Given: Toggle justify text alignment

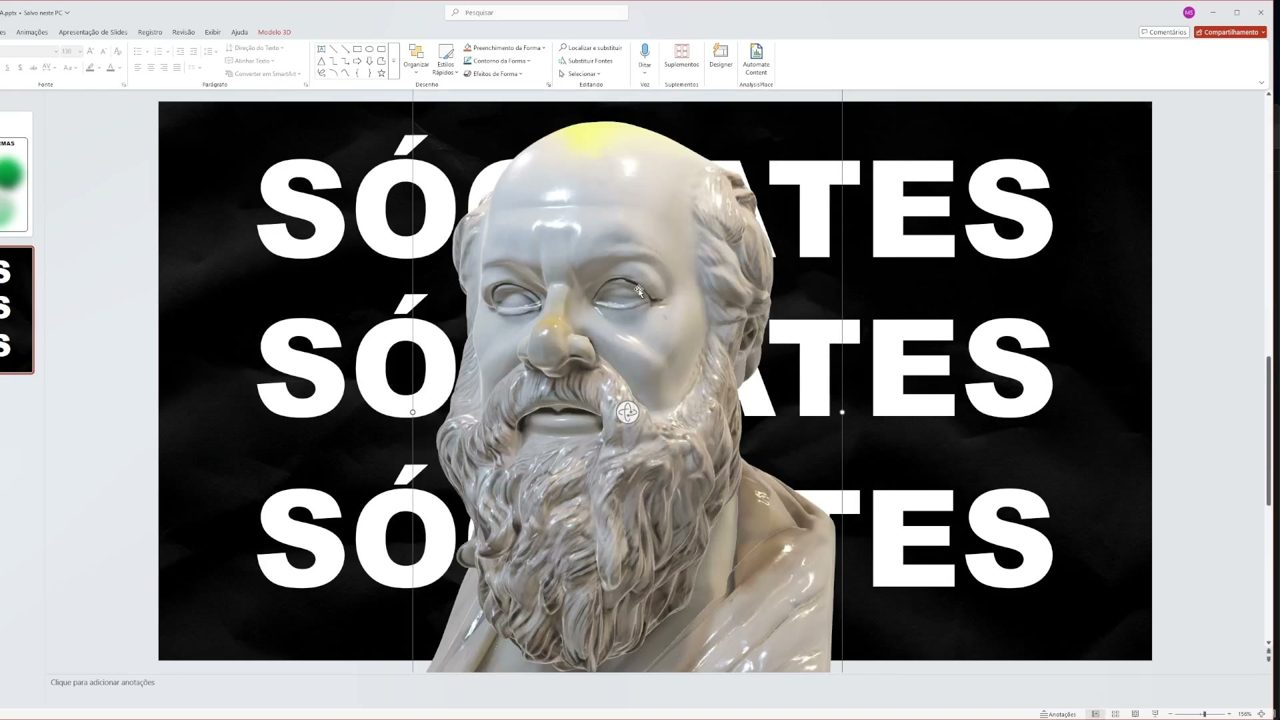Looking at the screenshot, I should pyautogui.click(x=177, y=68).
